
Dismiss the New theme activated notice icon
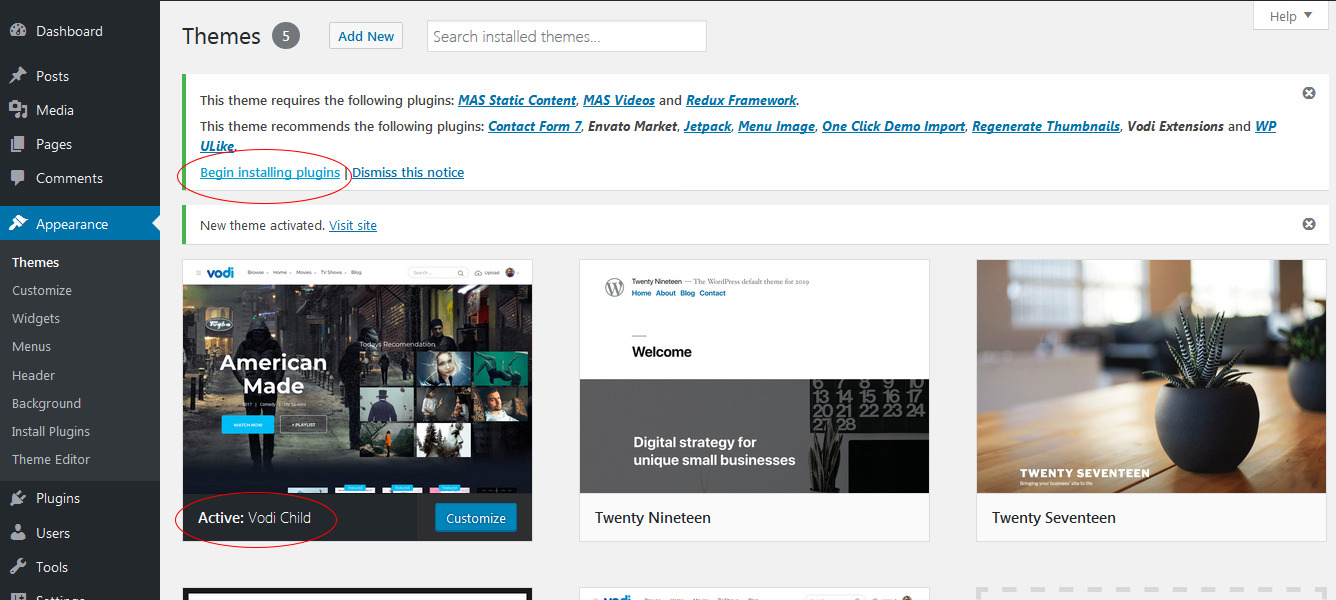pyautogui.click(x=1308, y=224)
